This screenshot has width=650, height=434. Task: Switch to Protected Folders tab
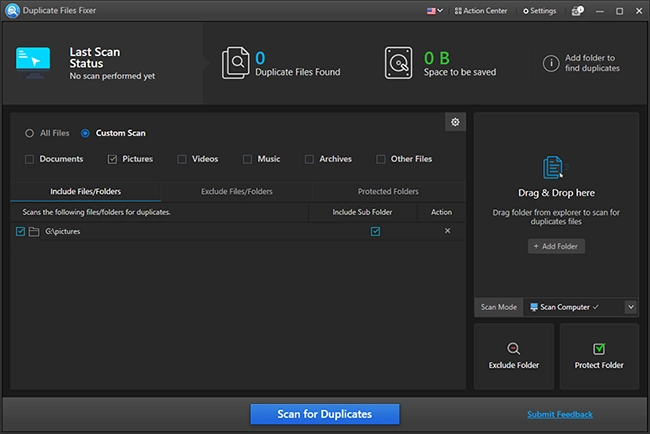(x=388, y=192)
